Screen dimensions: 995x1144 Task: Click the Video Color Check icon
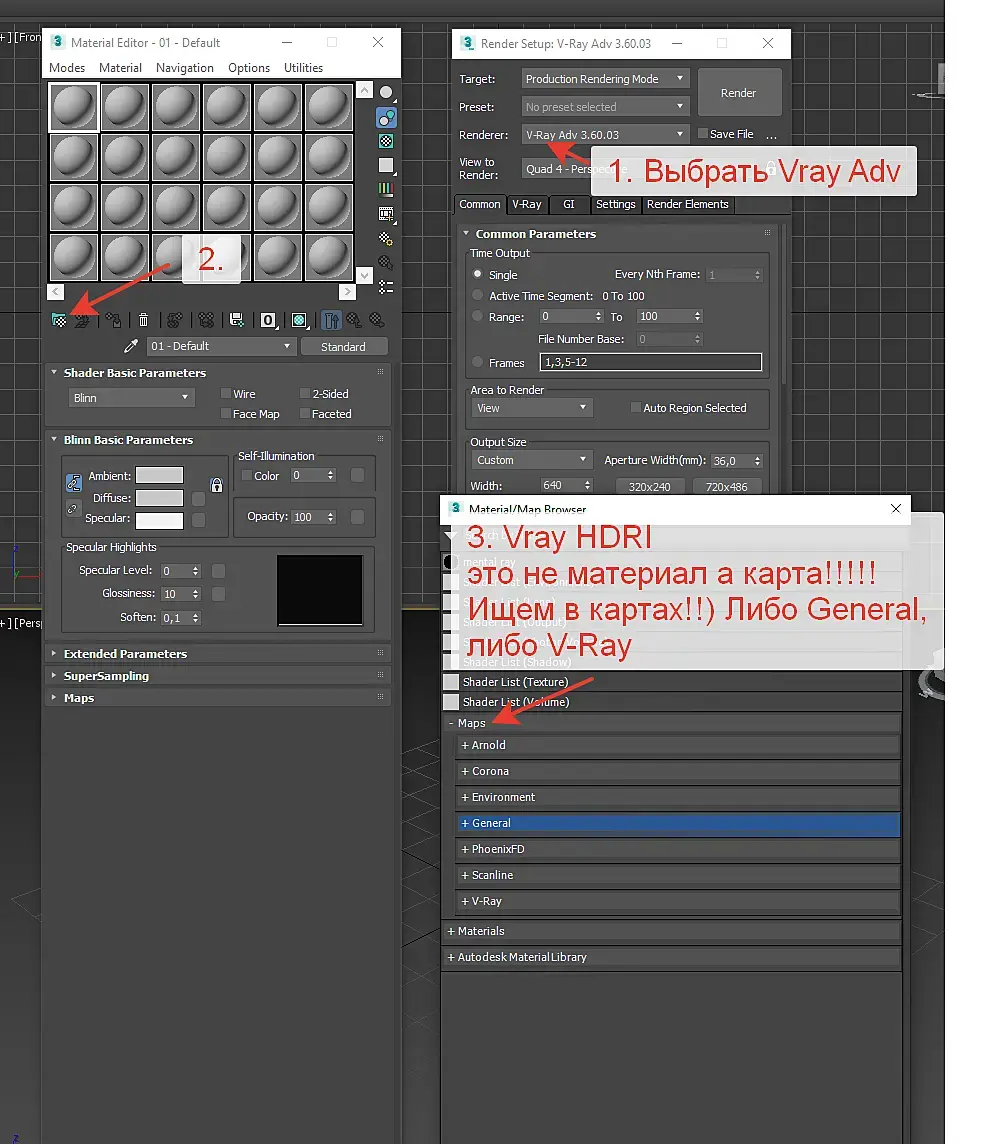pos(386,190)
